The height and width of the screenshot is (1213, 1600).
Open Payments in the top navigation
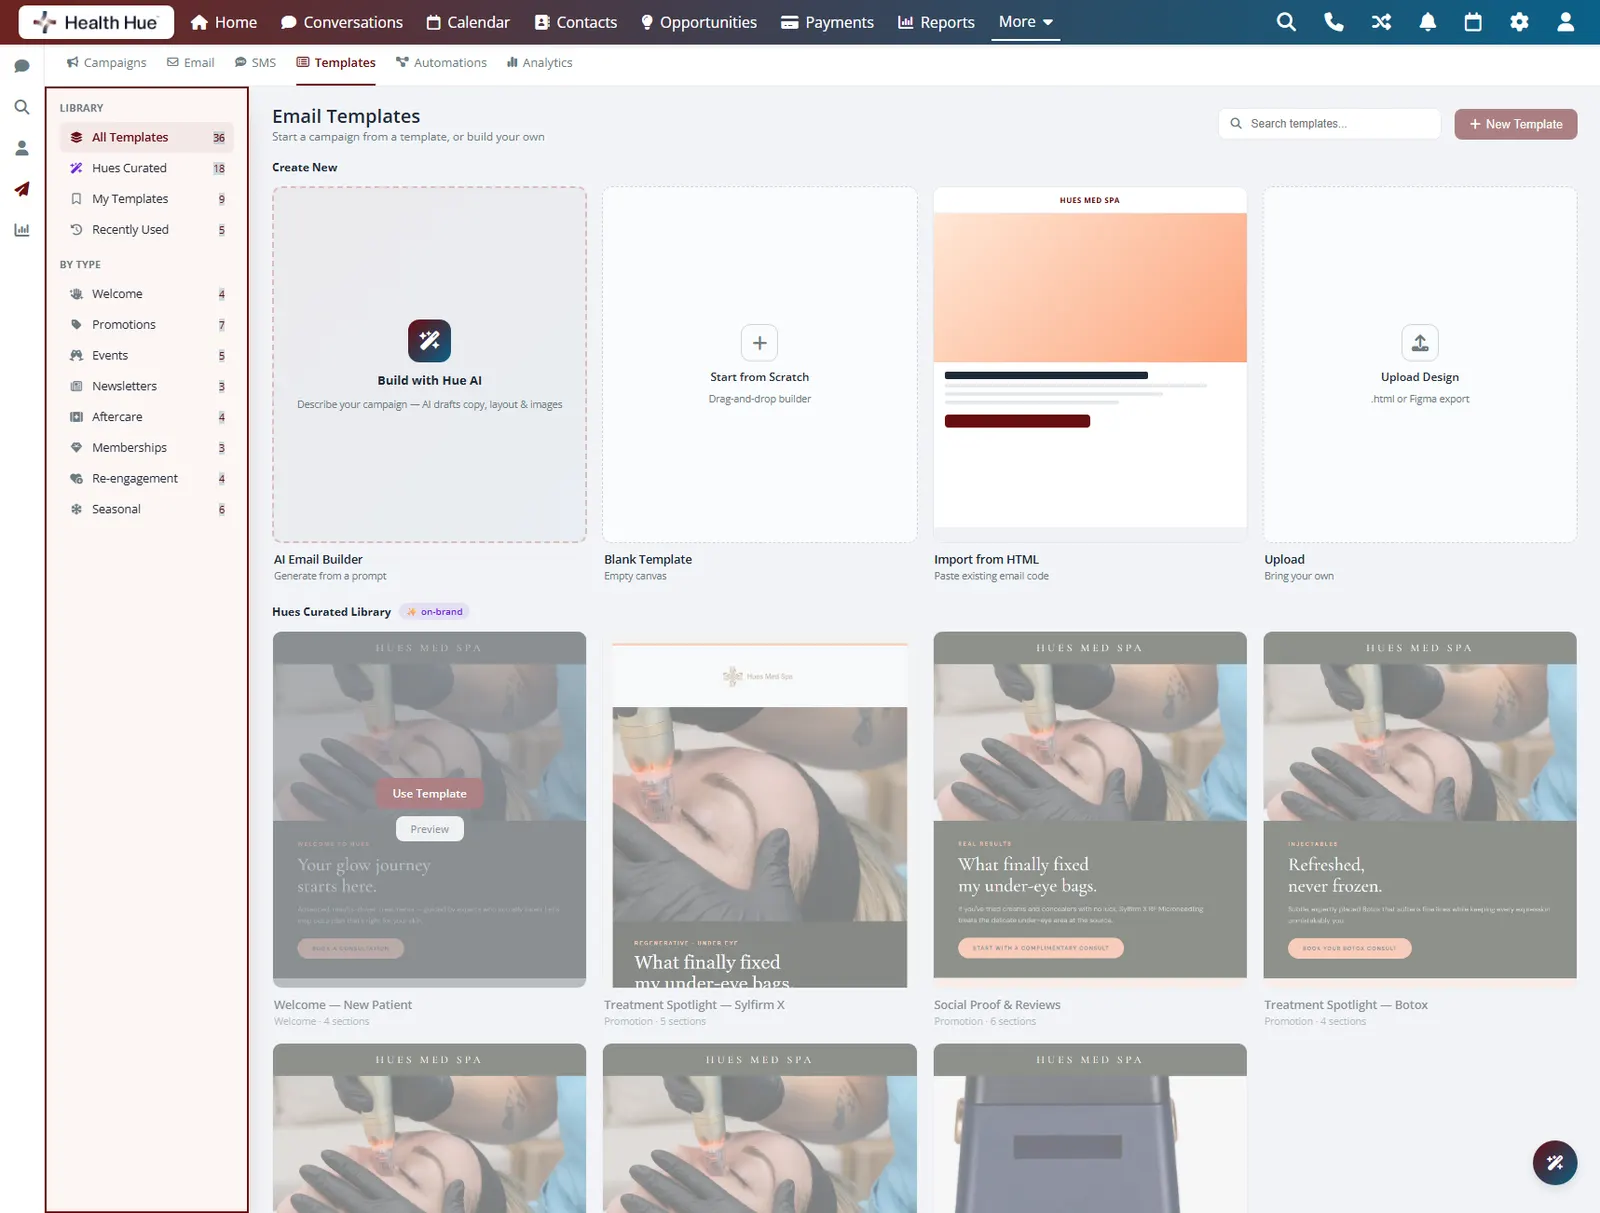[x=828, y=22]
